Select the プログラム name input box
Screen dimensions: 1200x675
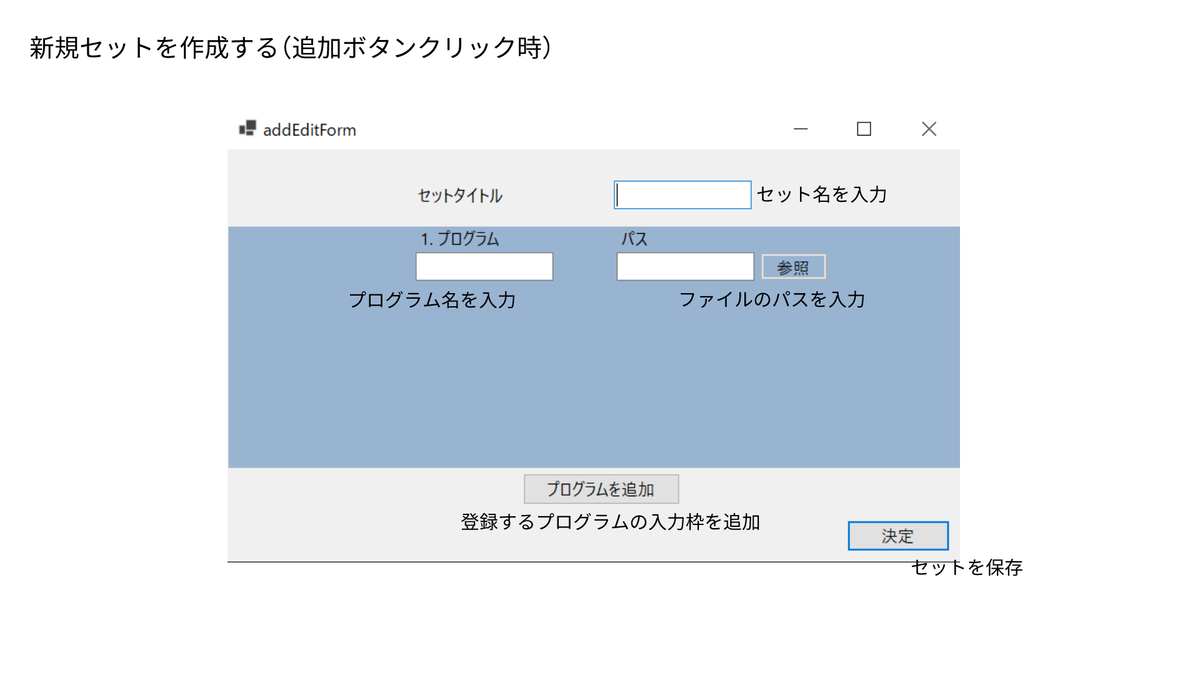484,266
